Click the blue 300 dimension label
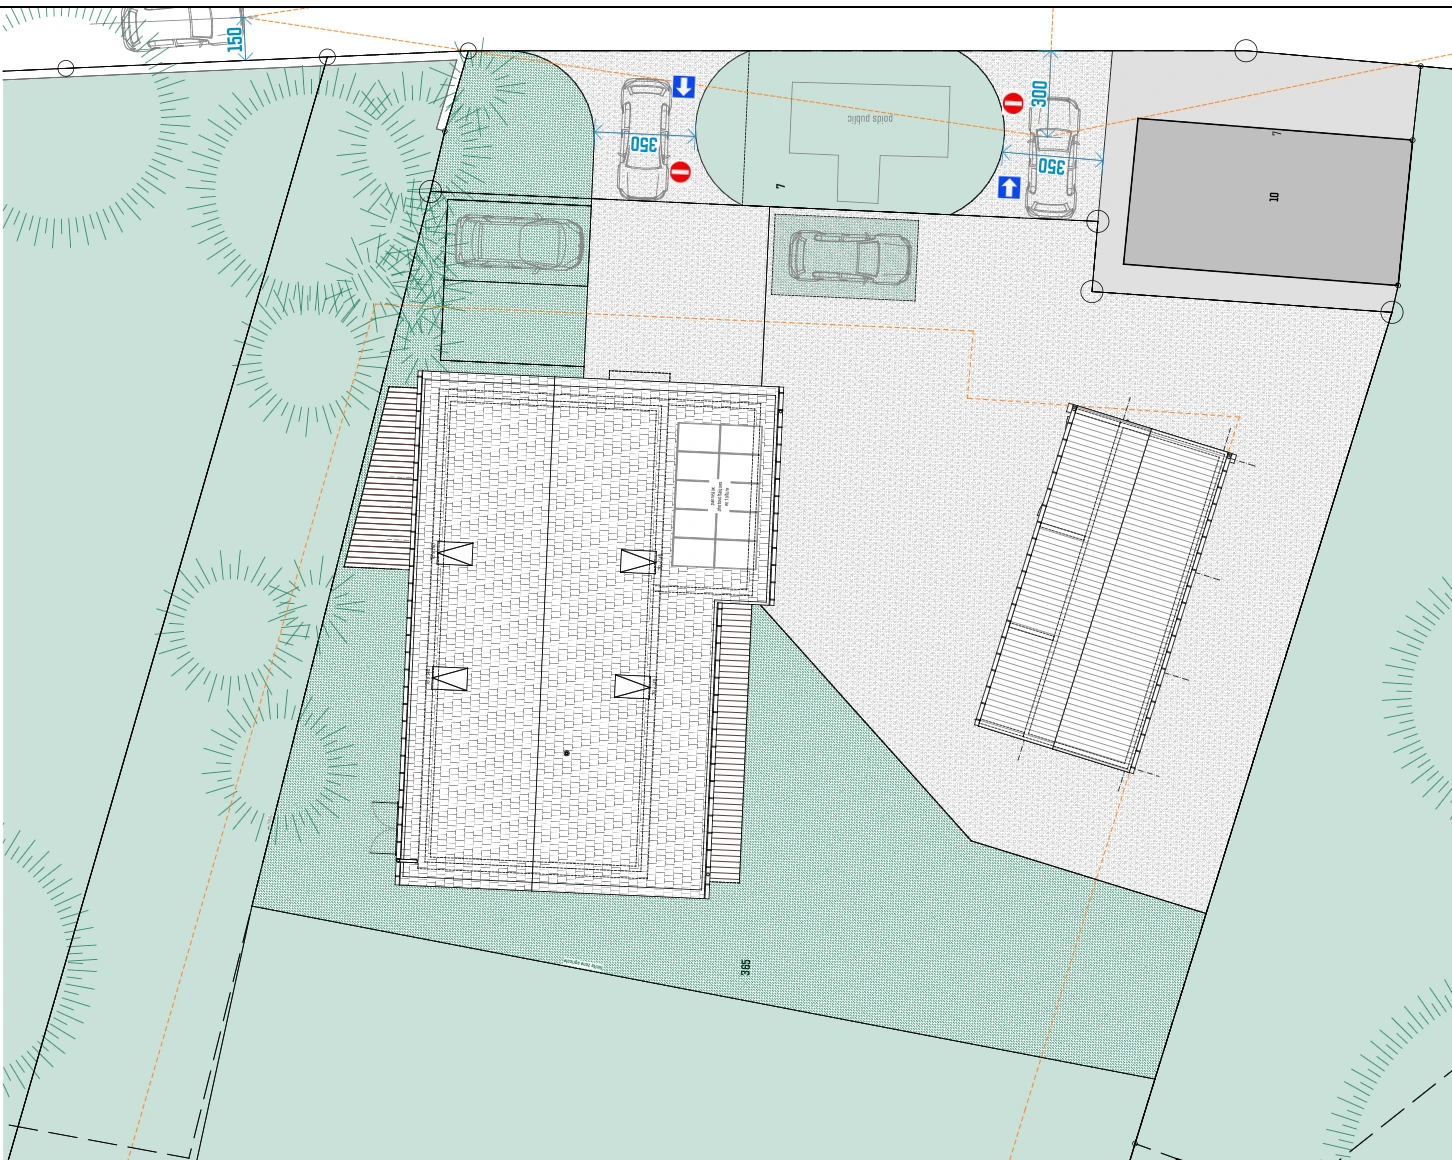 tap(1040, 94)
